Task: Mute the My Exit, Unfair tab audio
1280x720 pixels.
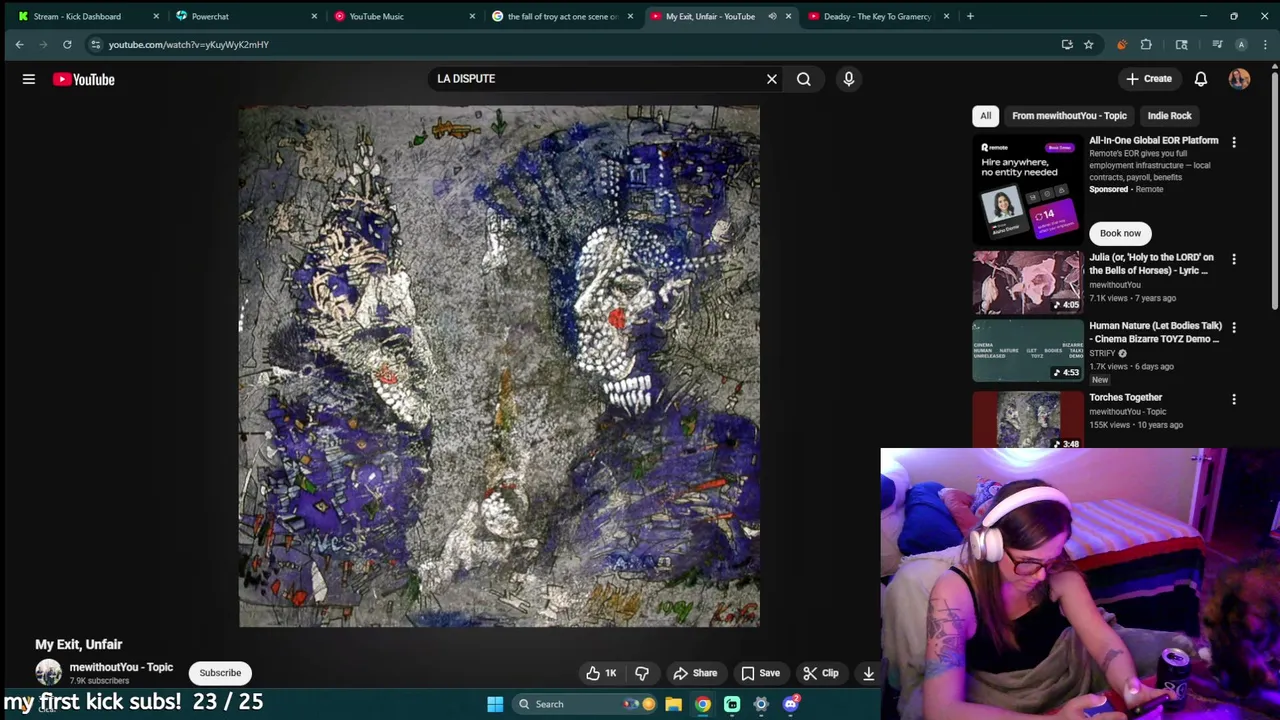Action: click(772, 16)
